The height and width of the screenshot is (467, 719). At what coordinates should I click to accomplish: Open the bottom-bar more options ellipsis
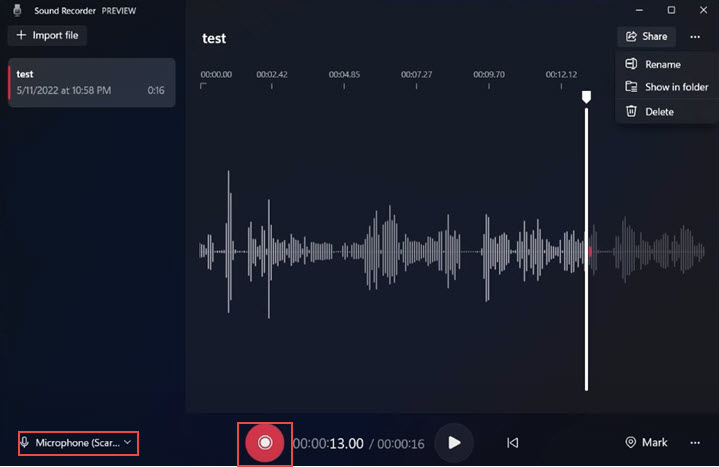(x=695, y=443)
